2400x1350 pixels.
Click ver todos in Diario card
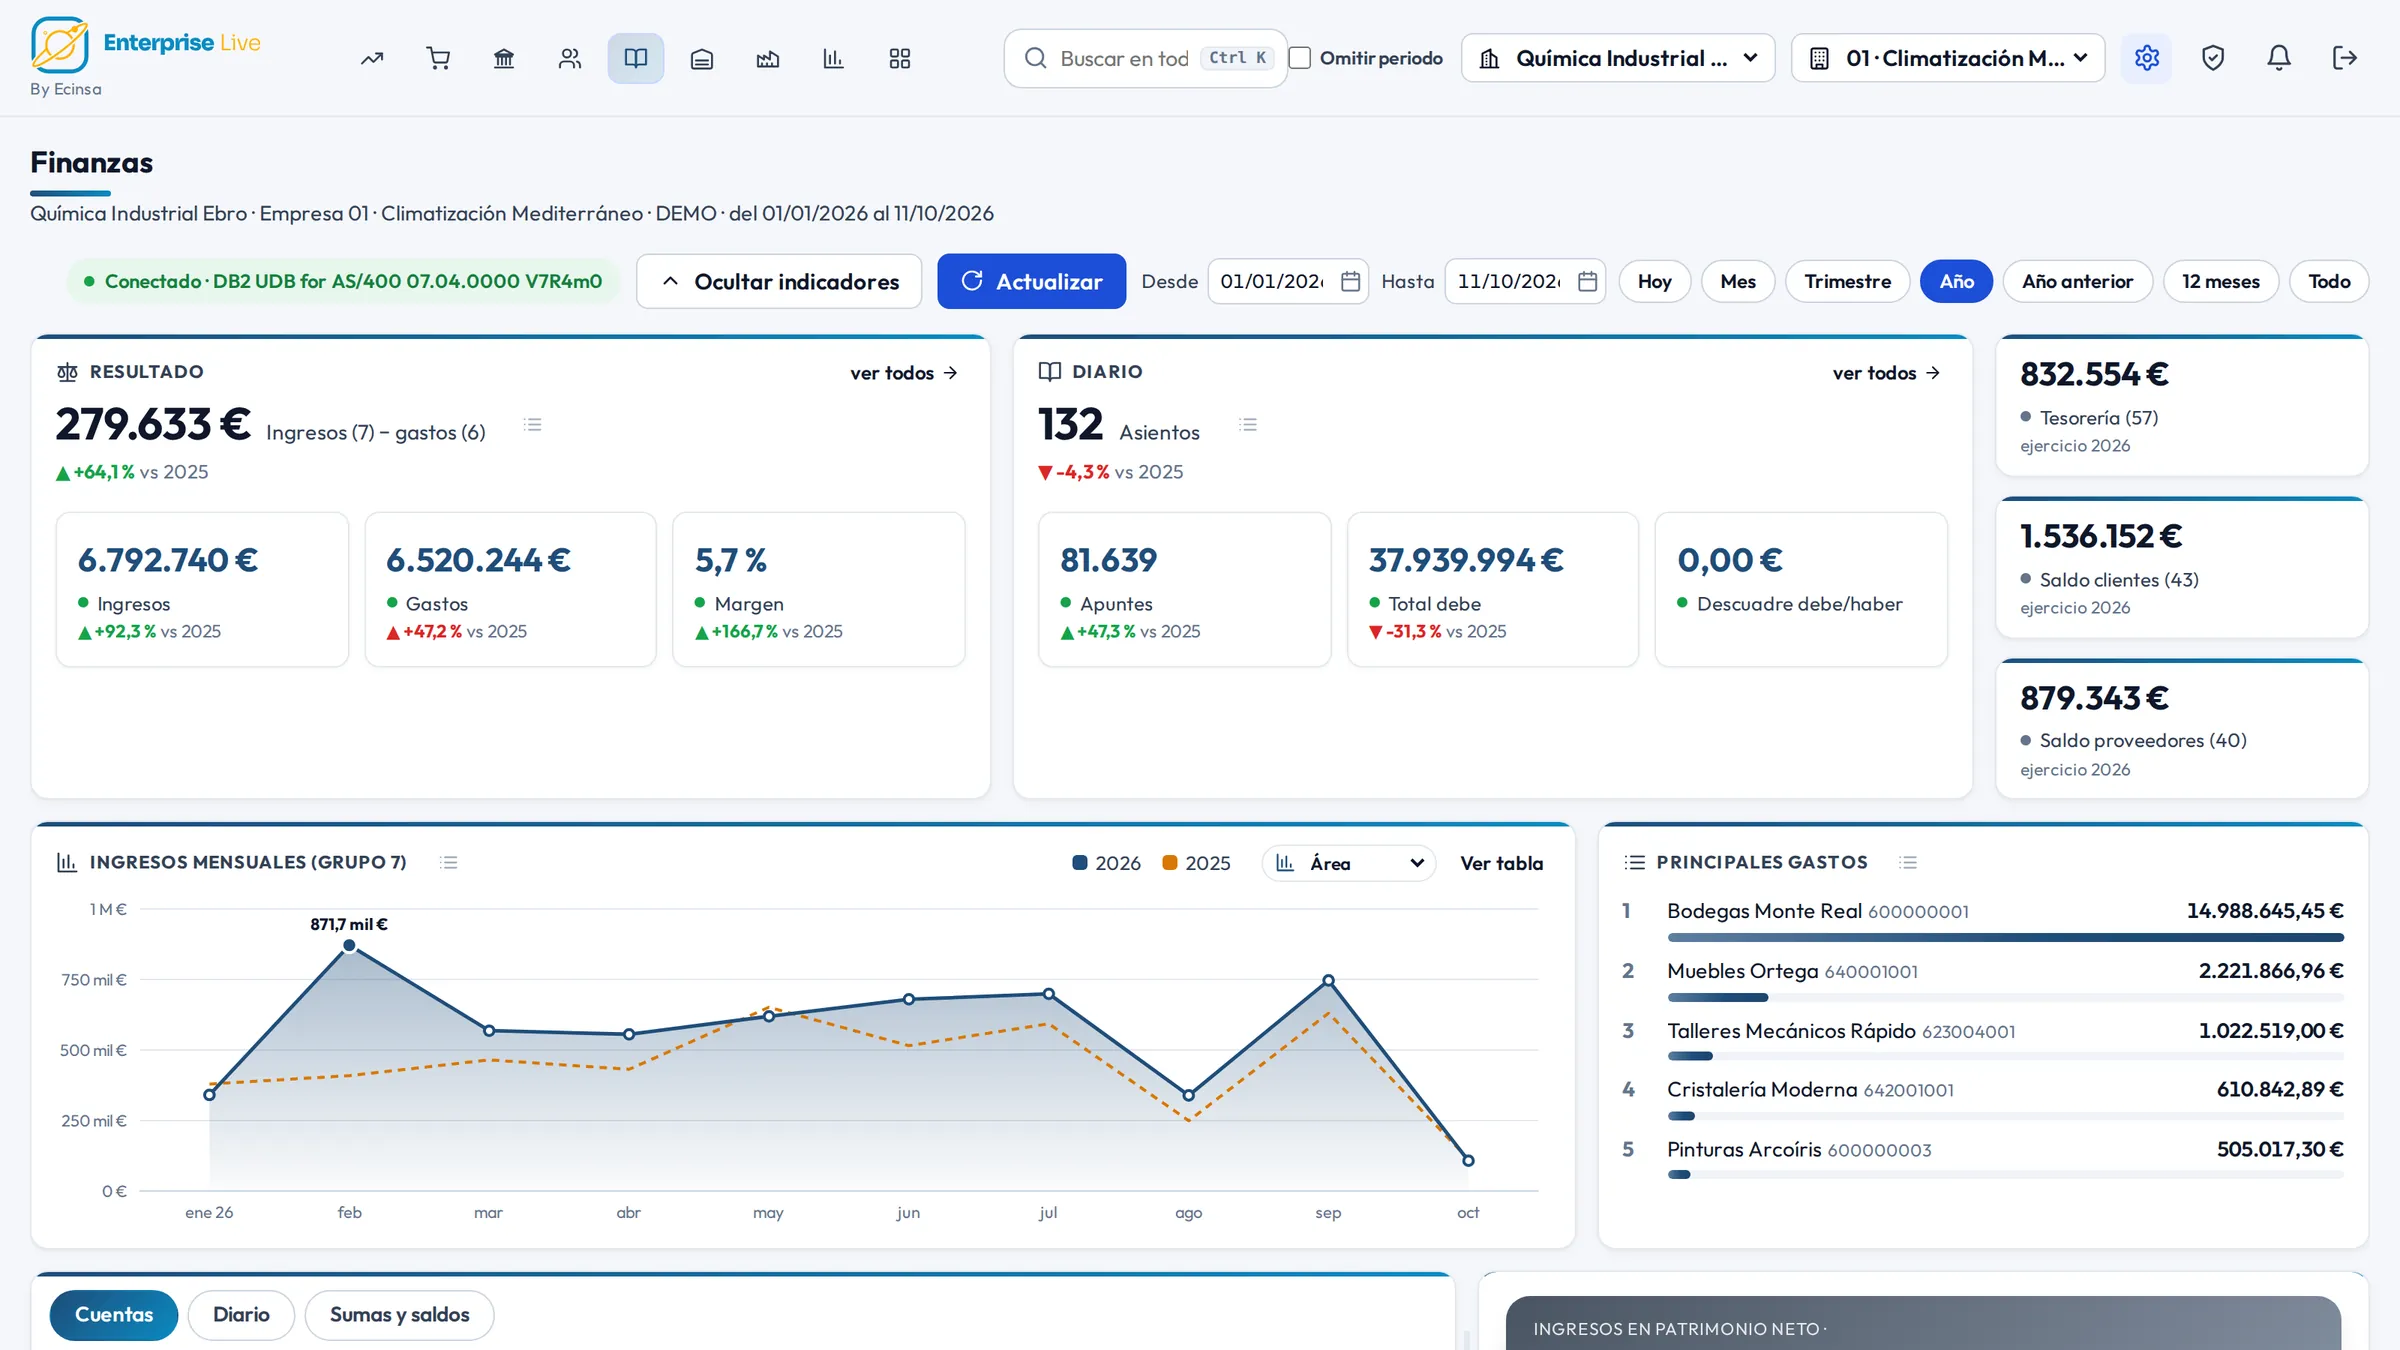pyautogui.click(x=1887, y=373)
